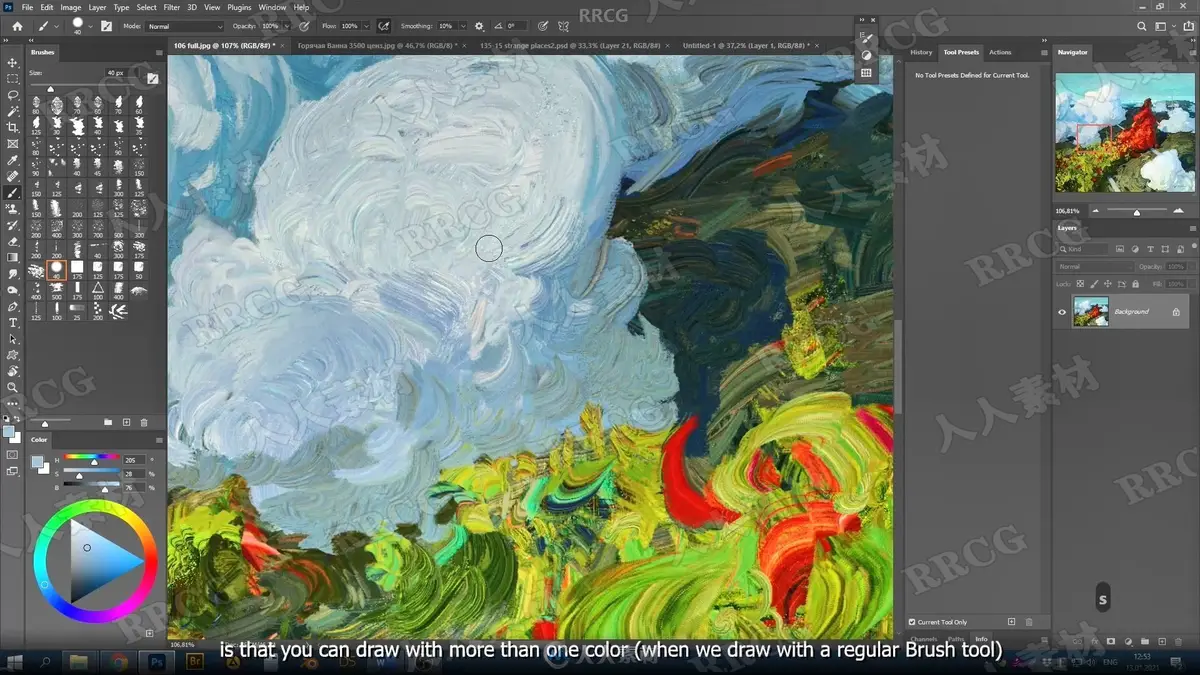The height and width of the screenshot is (675, 1200).
Task: Toggle the Current Tool Only checkbox
Action: 911,622
